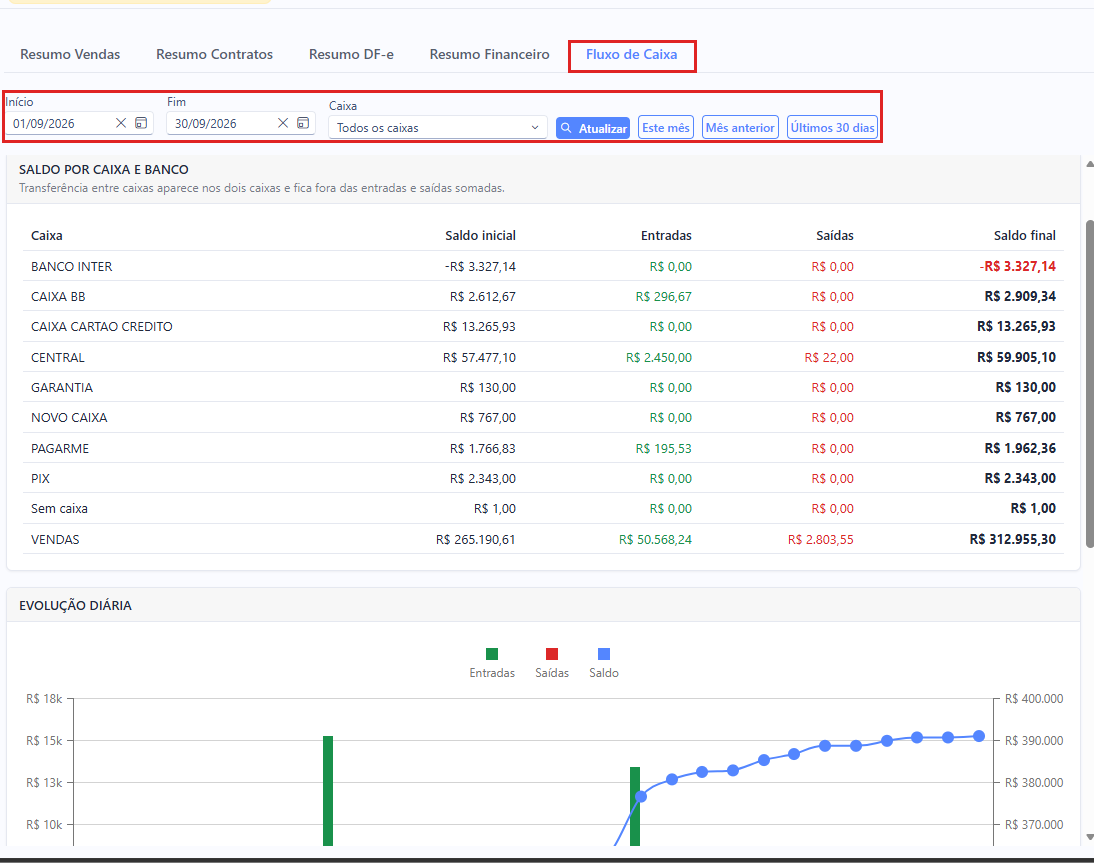Click the EVOLUÇÃO DIÁRIA section title
This screenshot has height=863, width=1094.
pyautogui.click(x=75, y=606)
